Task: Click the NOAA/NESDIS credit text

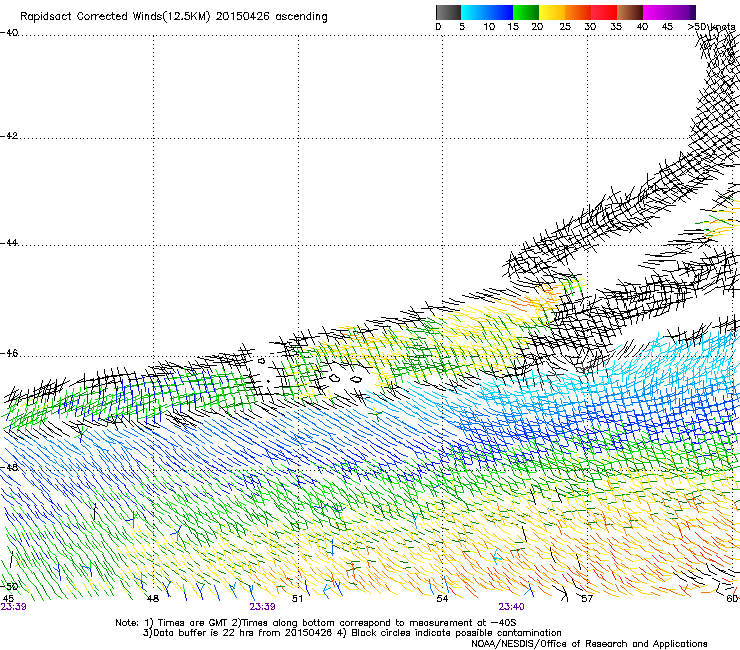Action: [x=589, y=644]
